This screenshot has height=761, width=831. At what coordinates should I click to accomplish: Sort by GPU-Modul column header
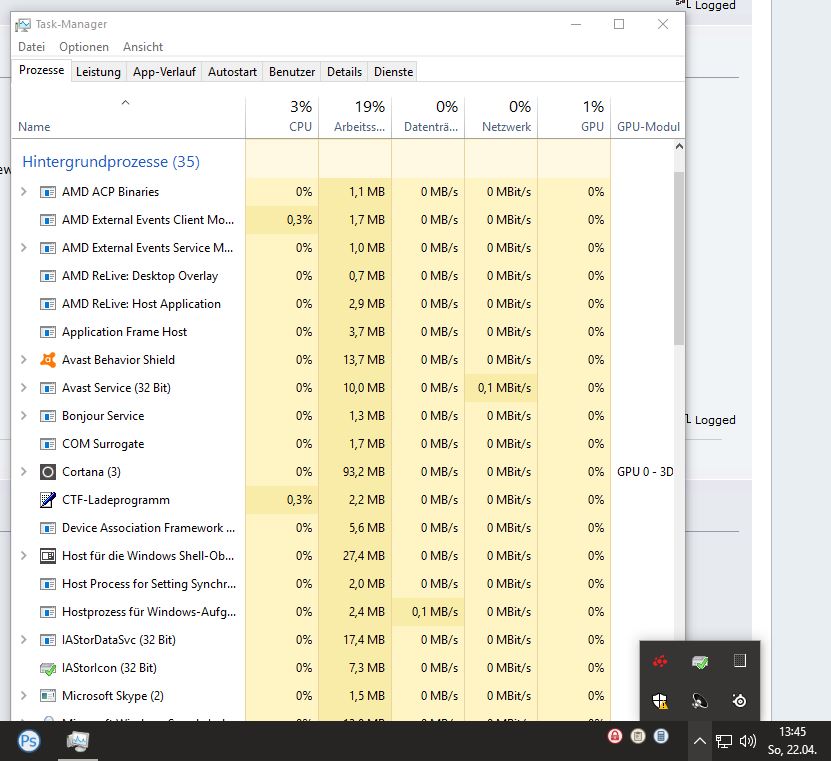pyautogui.click(x=648, y=117)
